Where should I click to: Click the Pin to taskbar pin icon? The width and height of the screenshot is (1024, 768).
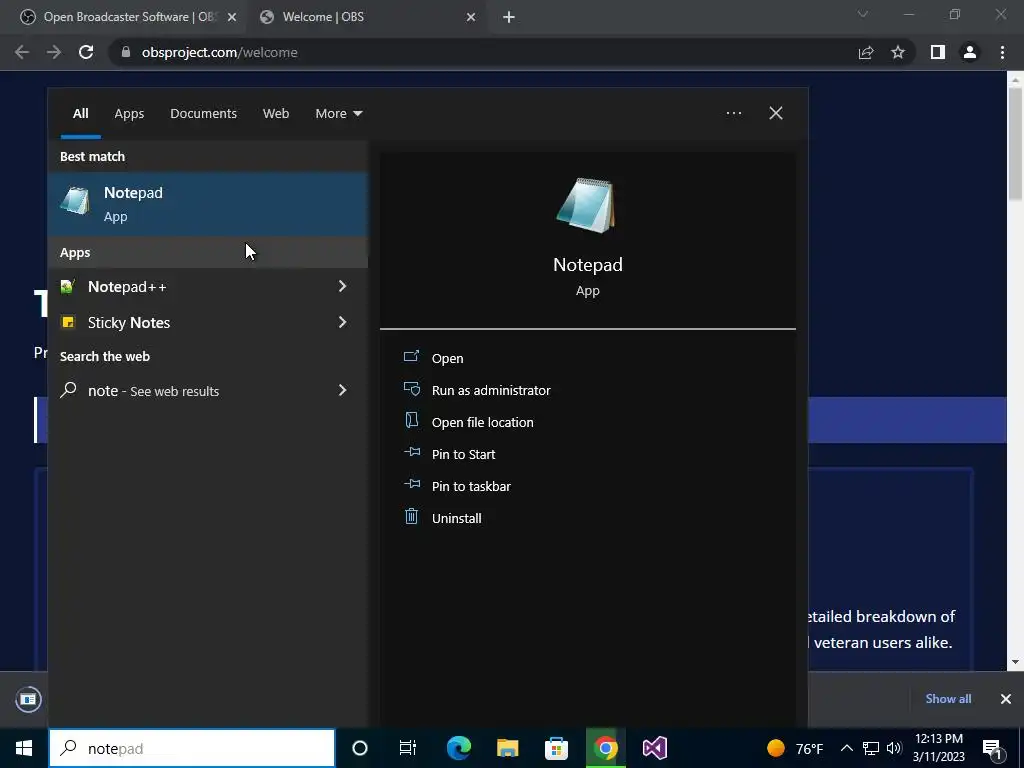[411, 484]
